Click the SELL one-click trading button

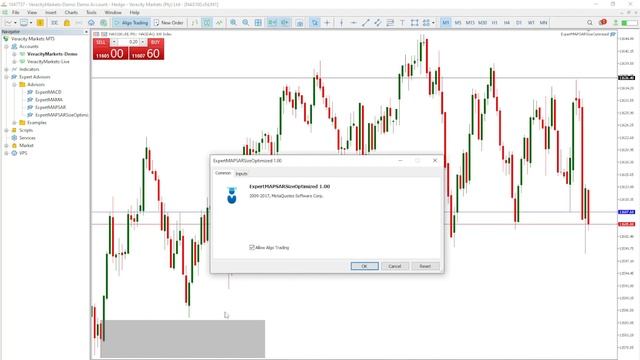click(x=110, y=49)
